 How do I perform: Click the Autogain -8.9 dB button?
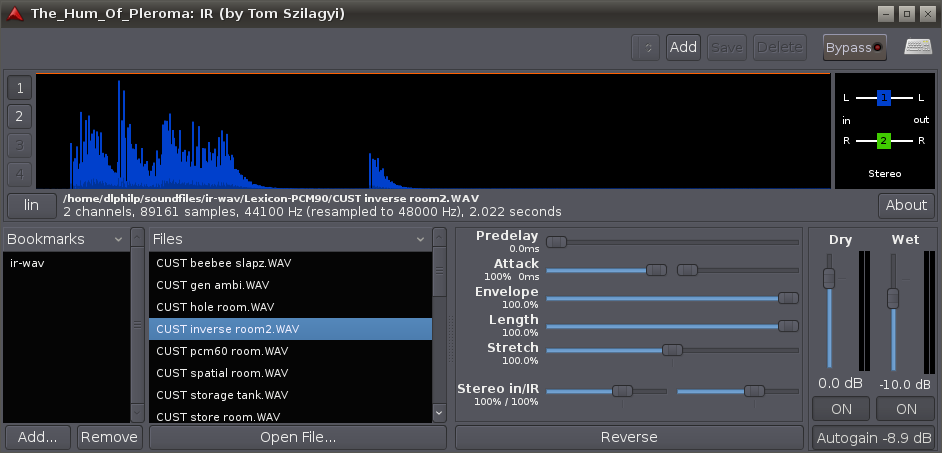[873, 437]
